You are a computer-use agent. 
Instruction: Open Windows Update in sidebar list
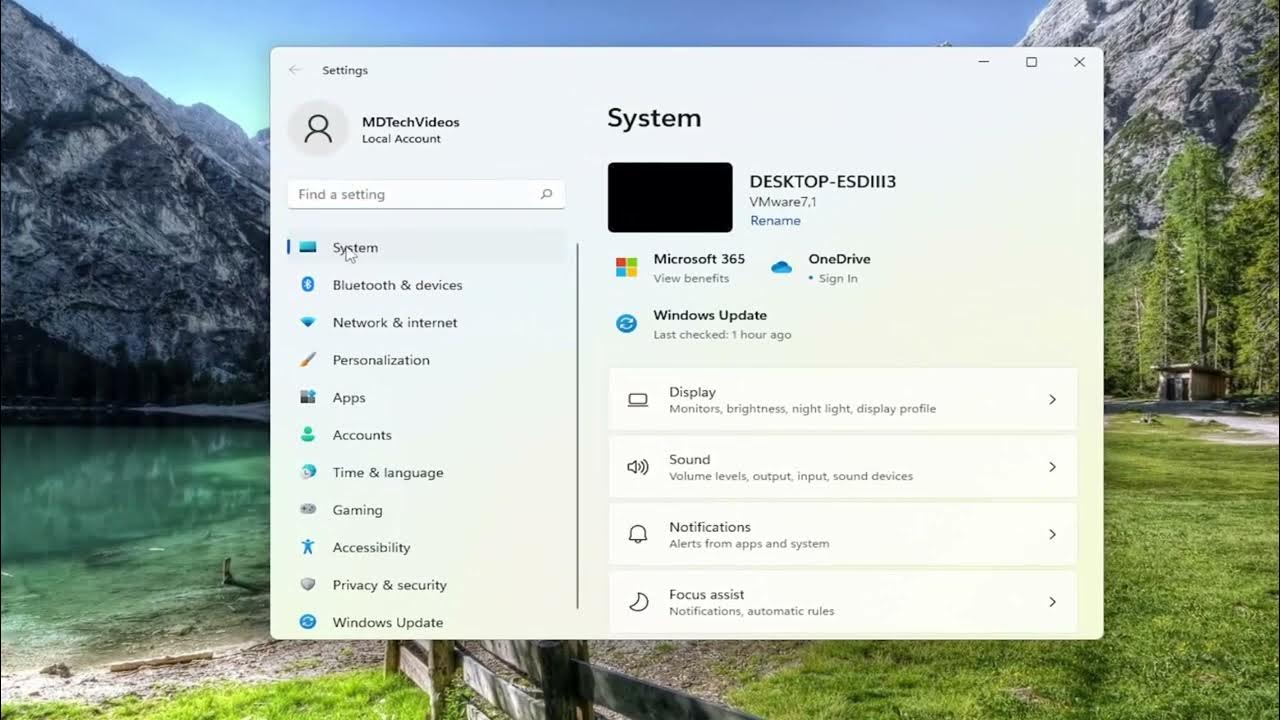point(427,622)
